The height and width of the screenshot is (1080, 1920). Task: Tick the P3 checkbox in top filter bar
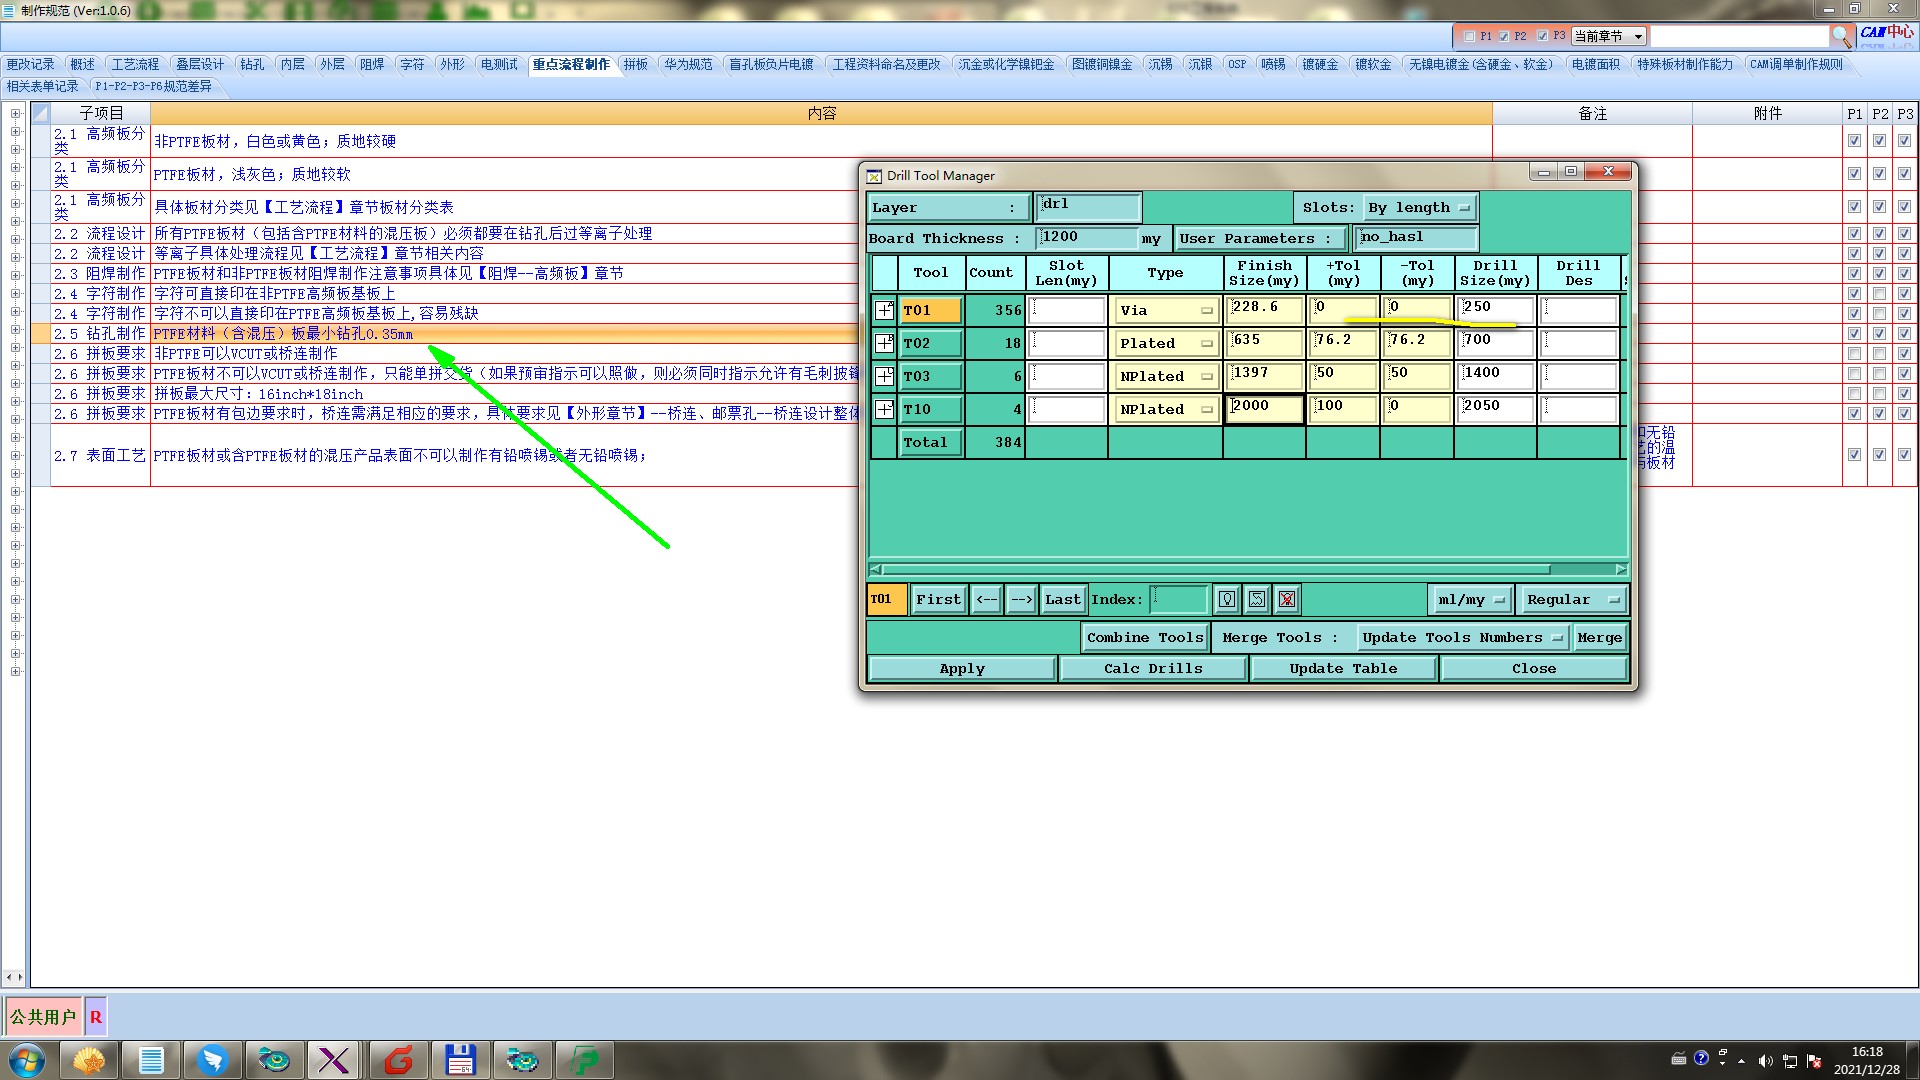point(1543,36)
